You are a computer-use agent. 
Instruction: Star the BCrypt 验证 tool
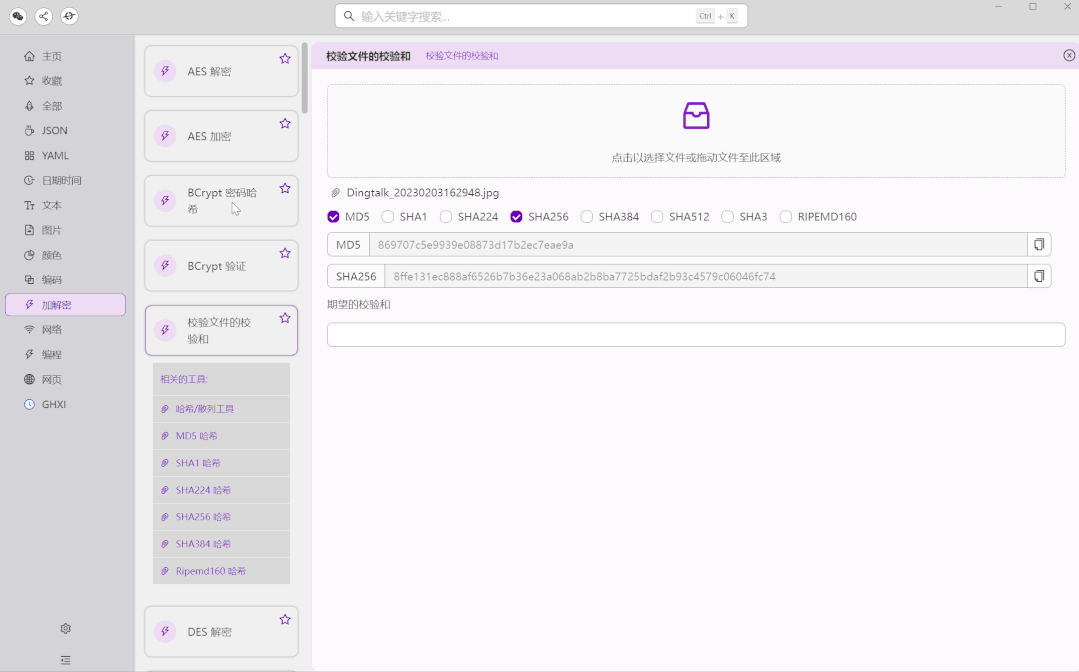point(285,253)
